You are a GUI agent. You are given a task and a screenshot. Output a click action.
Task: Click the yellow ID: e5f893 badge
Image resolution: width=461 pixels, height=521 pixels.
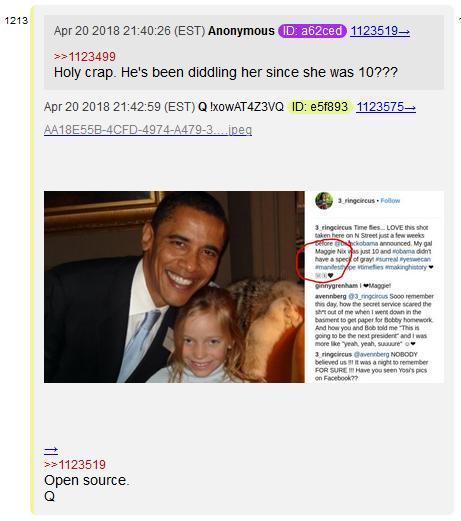(x=320, y=107)
